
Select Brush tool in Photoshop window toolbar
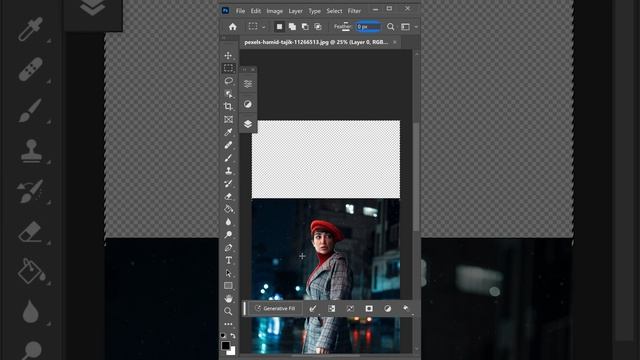click(x=228, y=158)
